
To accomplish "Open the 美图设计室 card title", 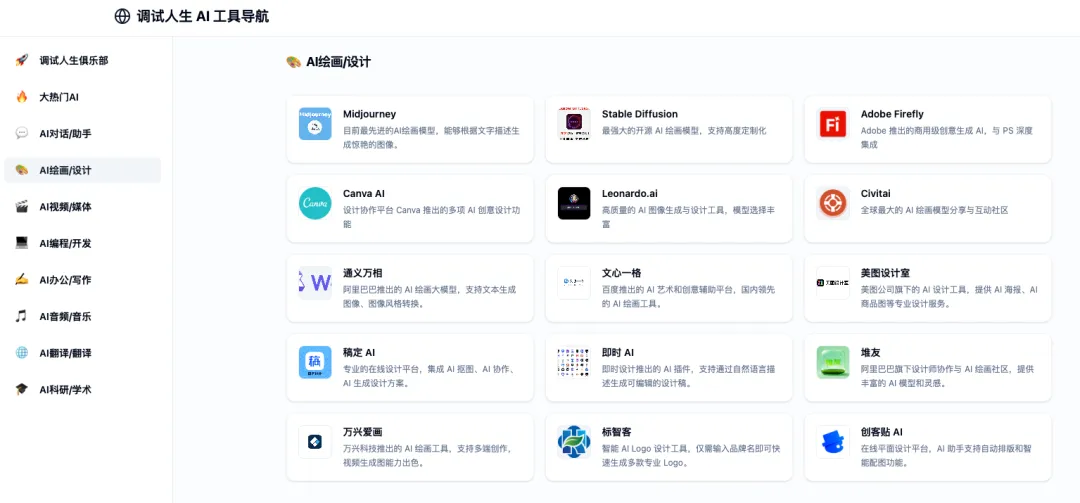I will tap(885, 274).
